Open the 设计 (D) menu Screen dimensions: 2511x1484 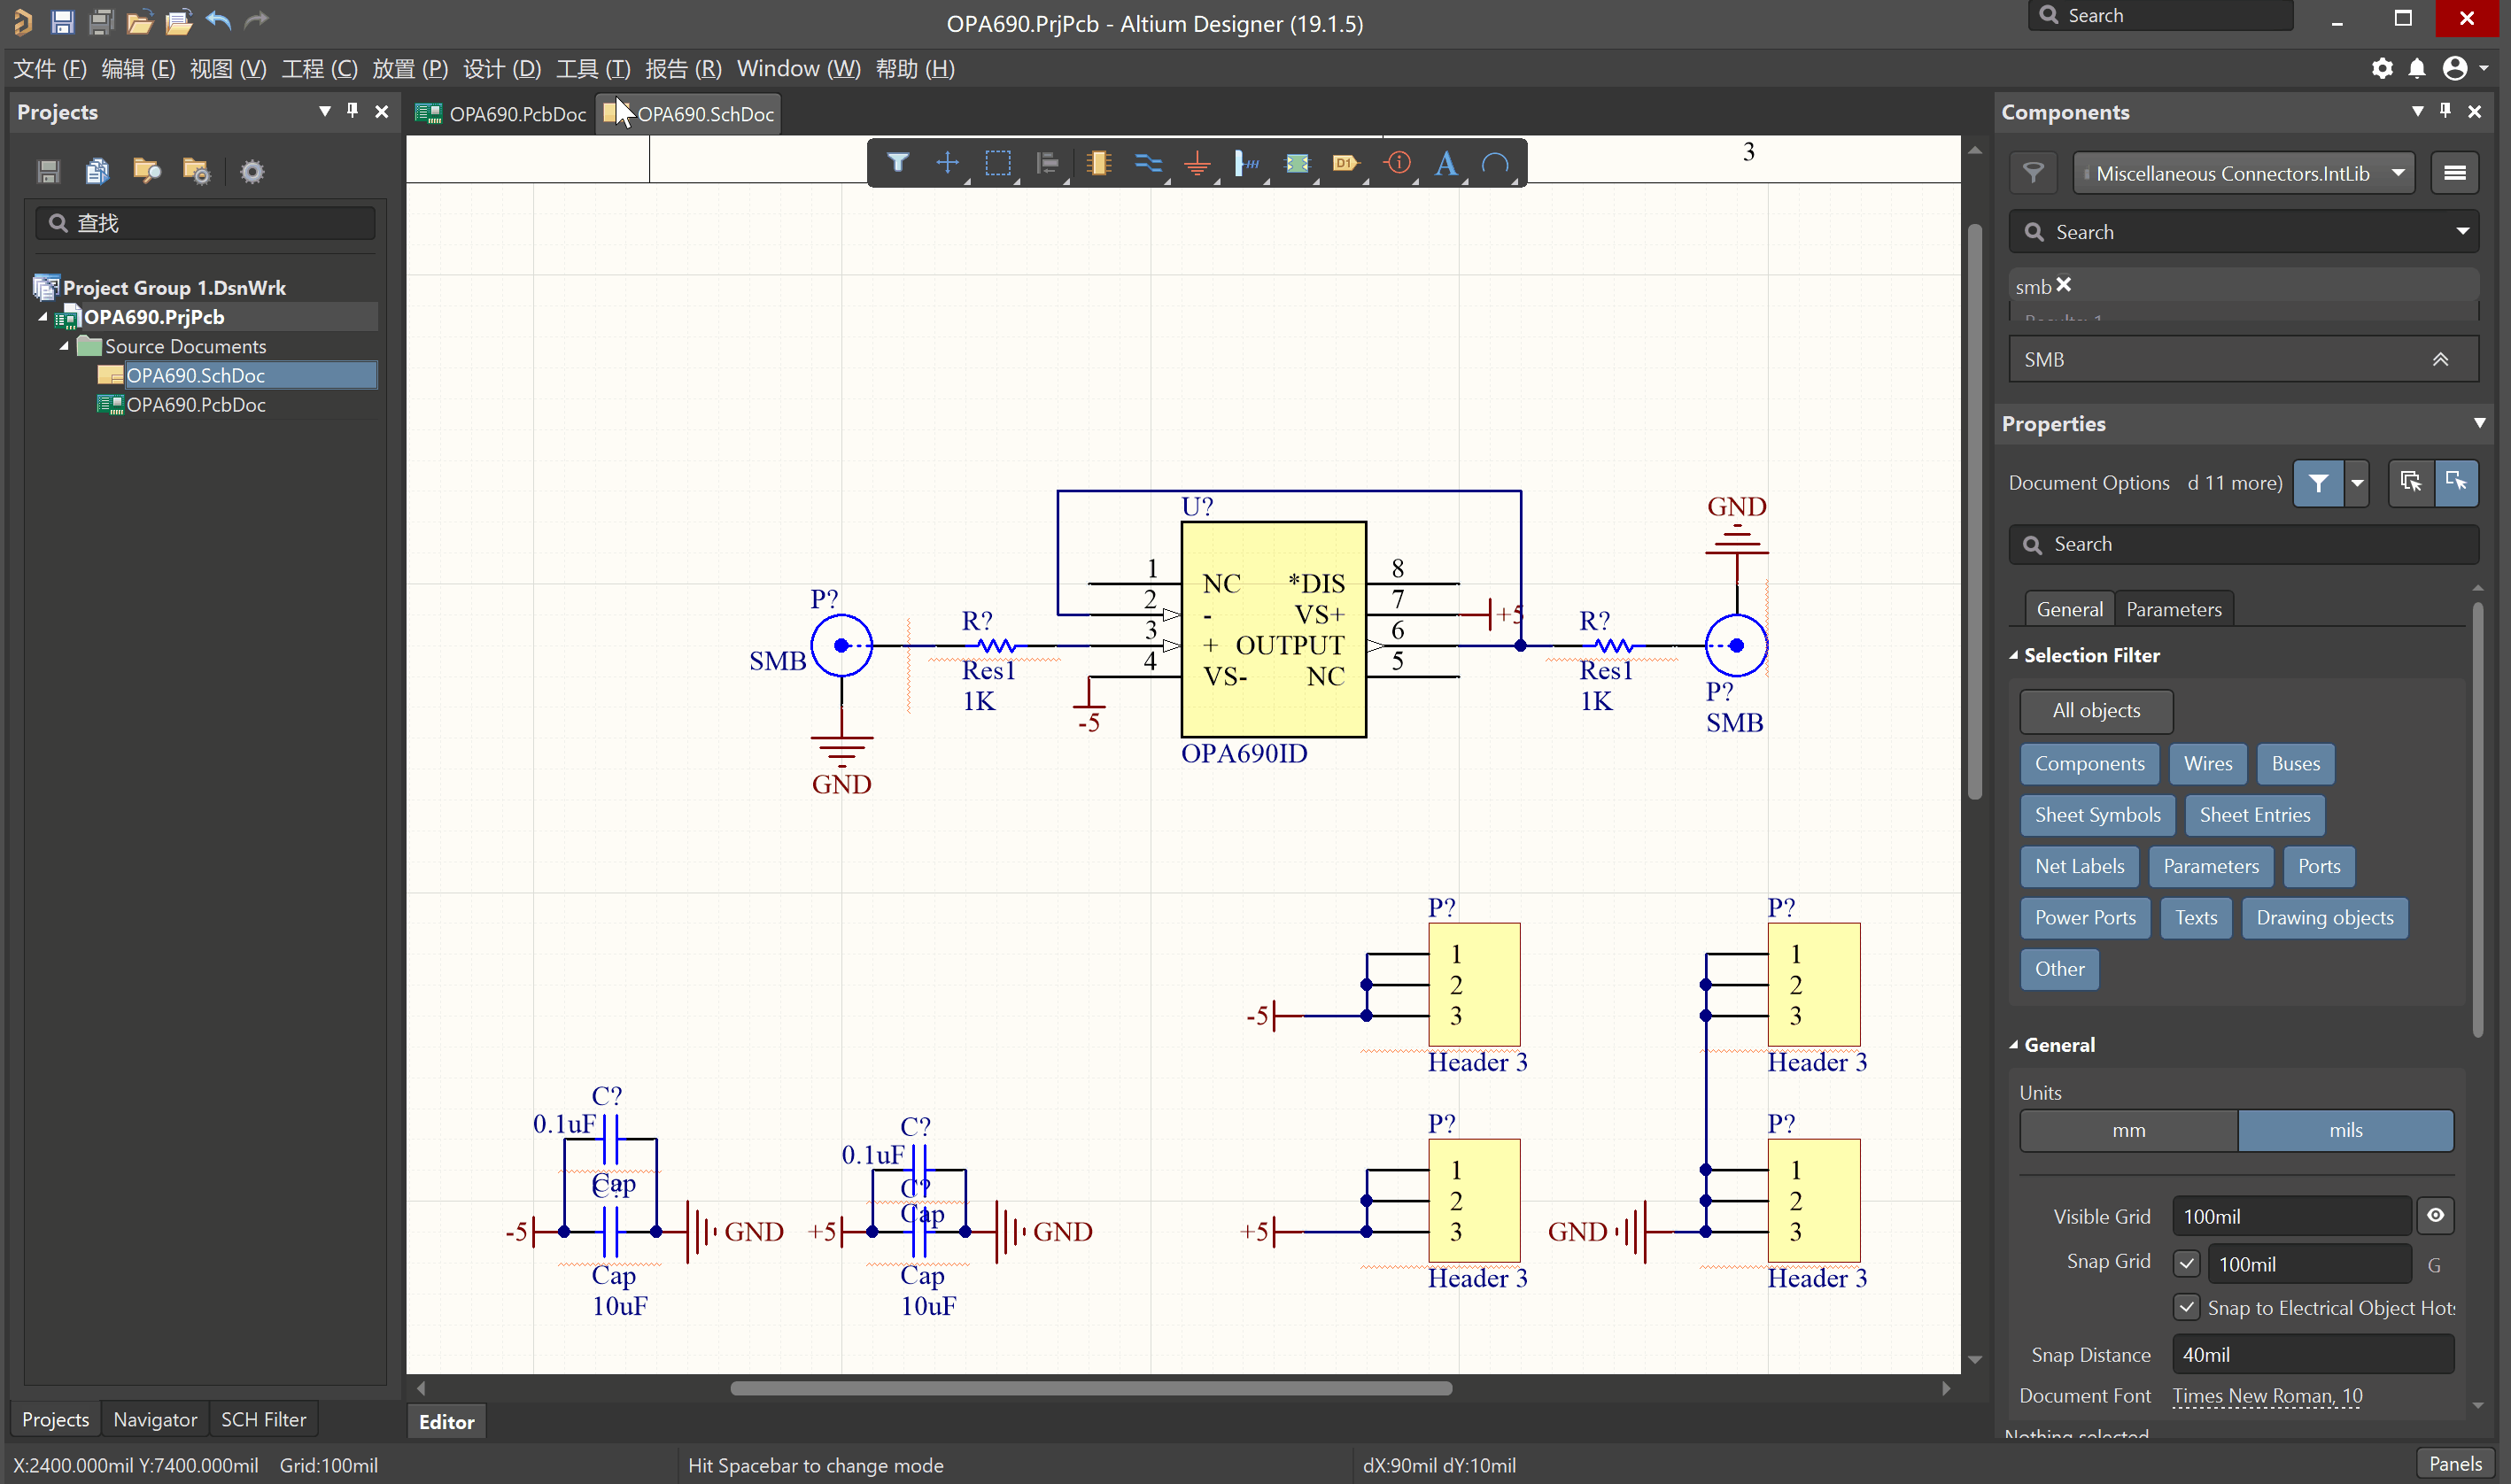point(501,69)
